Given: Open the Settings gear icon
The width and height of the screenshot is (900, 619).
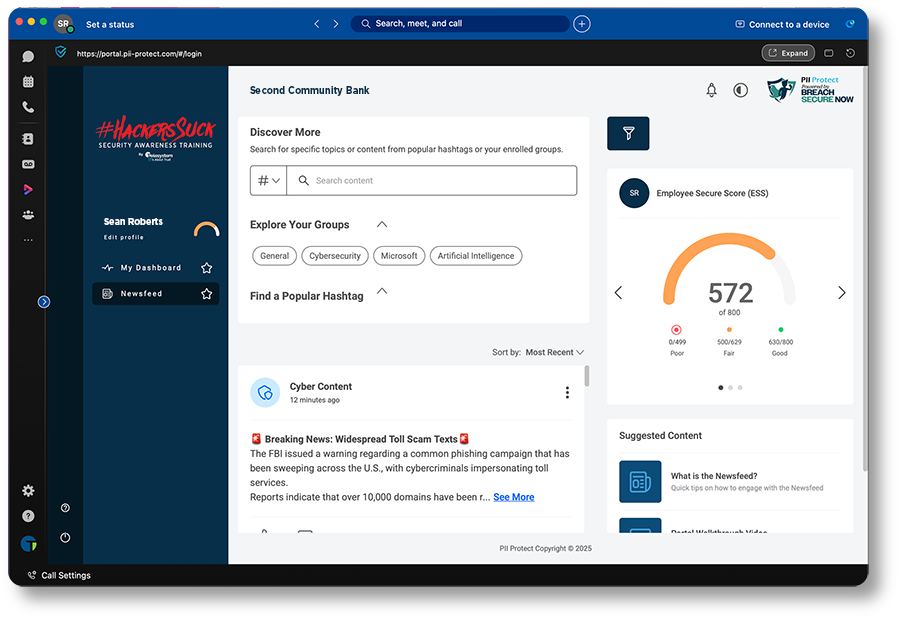Looking at the screenshot, I should tap(28, 490).
